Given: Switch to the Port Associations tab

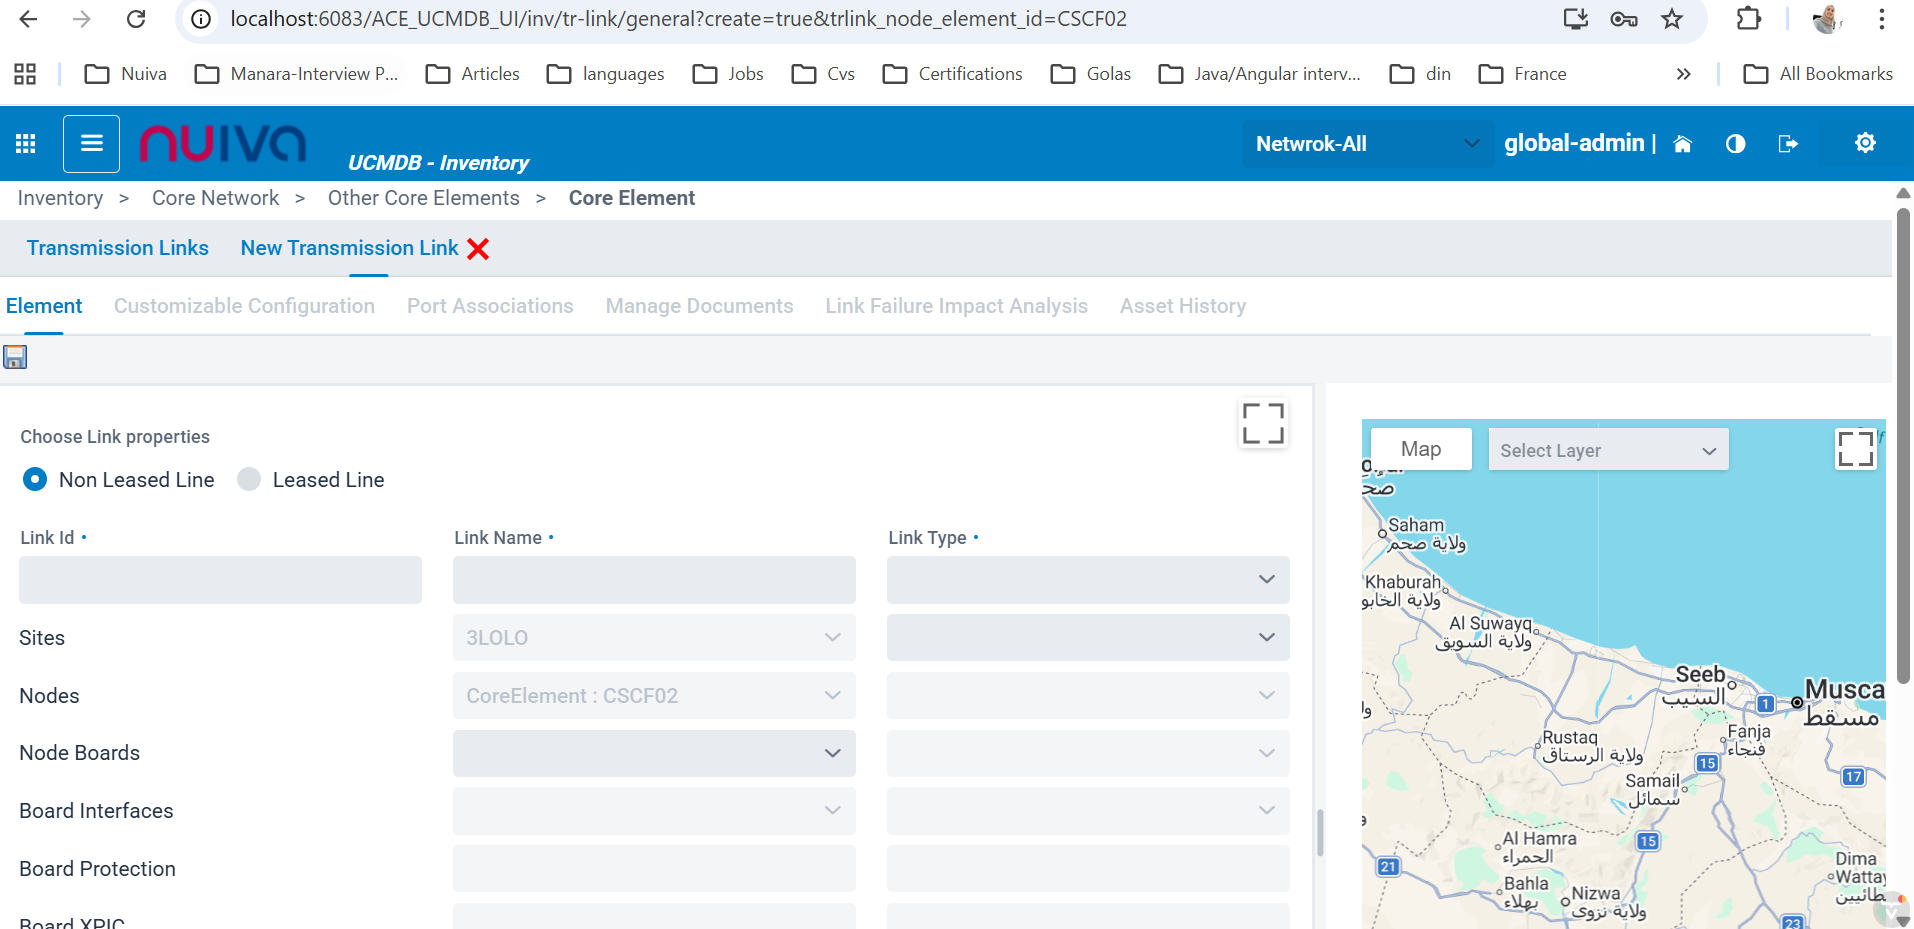Looking at the screenshot, I should point(490,306).
